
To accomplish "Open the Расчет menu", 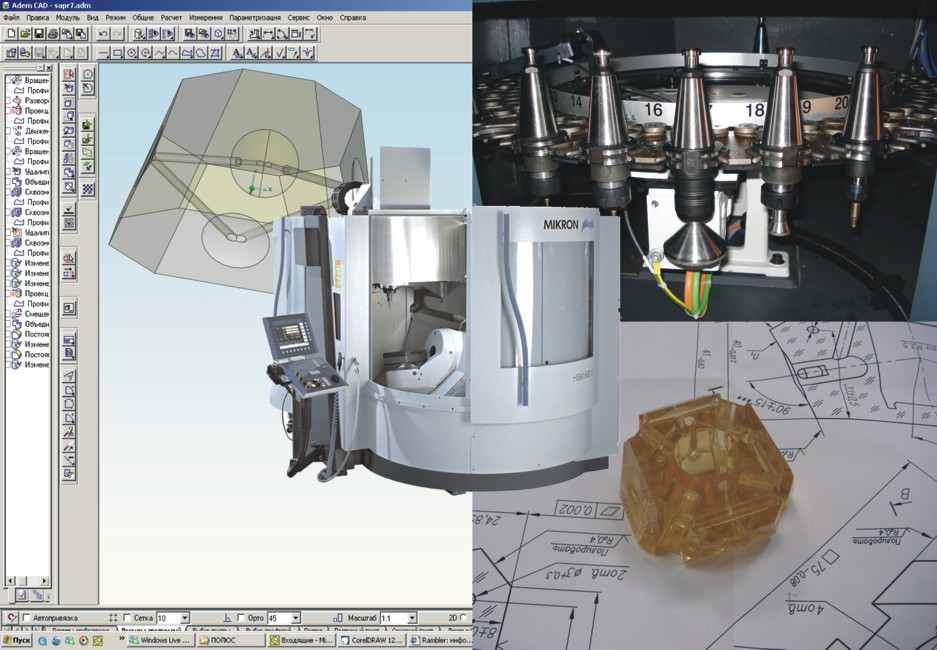I will pyautogui.click(x=172, y=17).
